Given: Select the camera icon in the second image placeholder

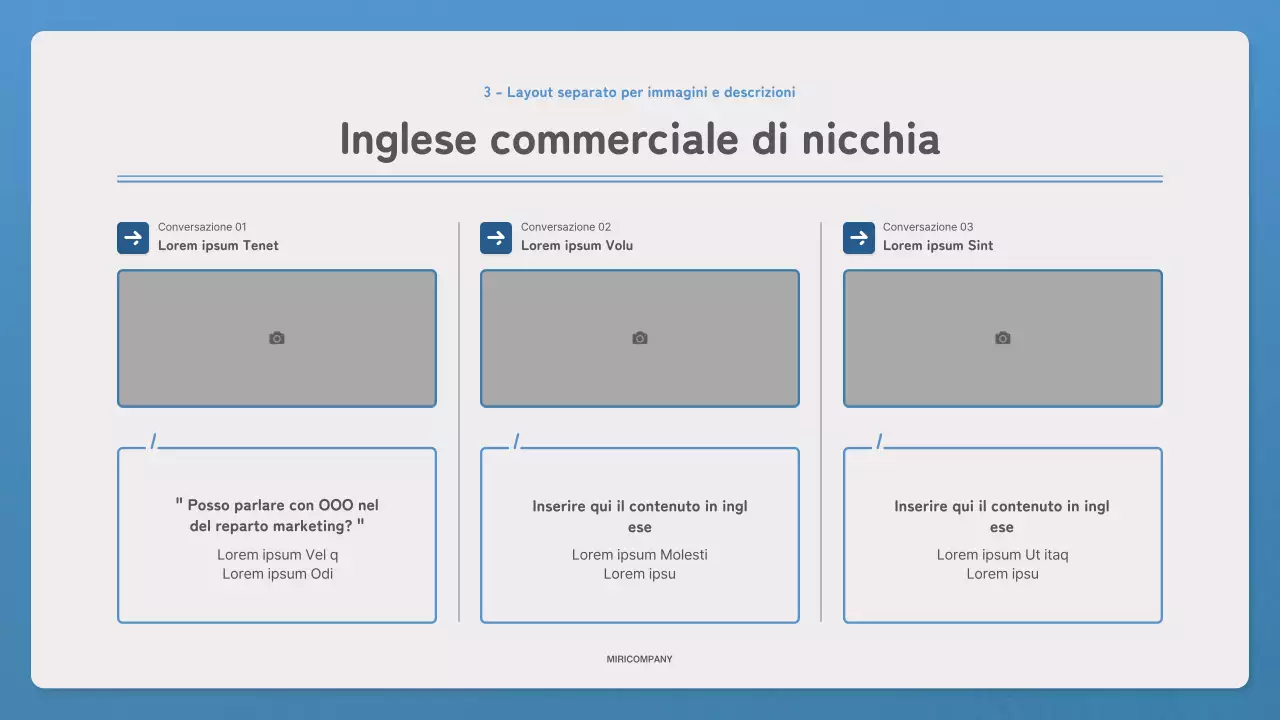Looking at the screenshot, I should 639,338.
